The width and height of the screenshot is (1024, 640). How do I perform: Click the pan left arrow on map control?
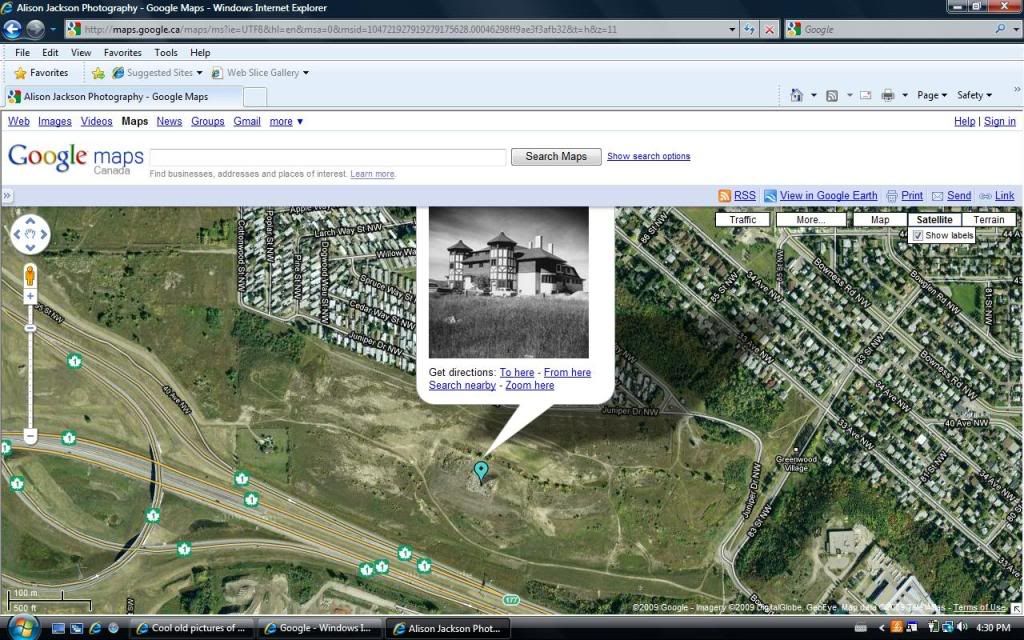click(x=17, y=234)
